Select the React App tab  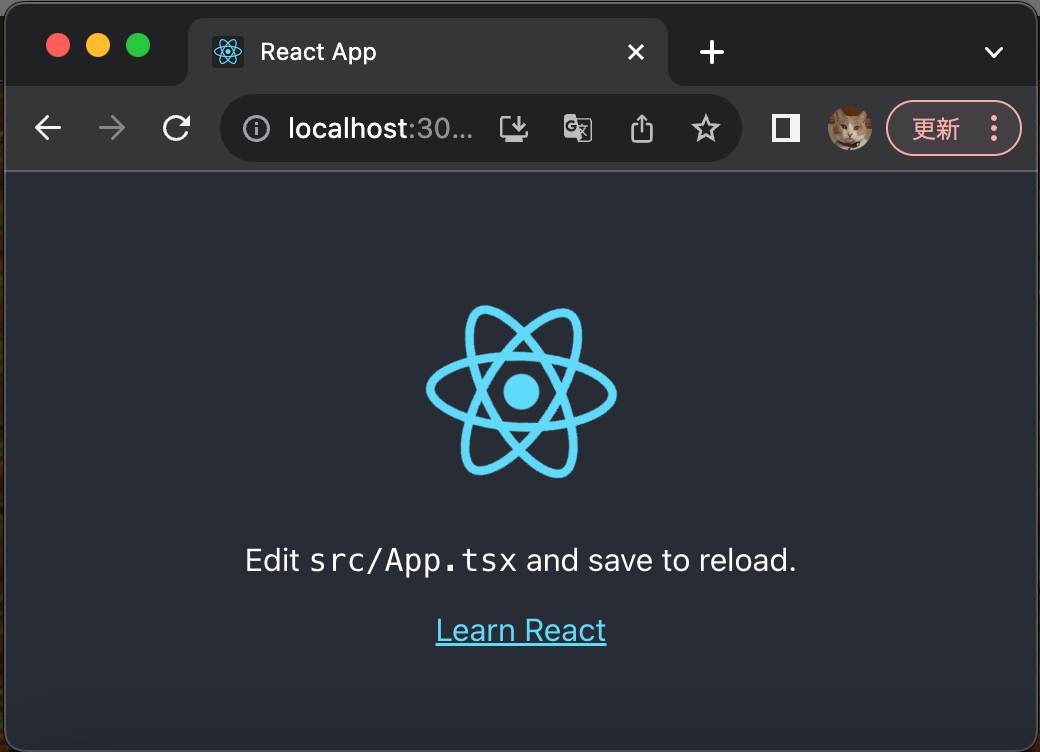pos(428,52)
